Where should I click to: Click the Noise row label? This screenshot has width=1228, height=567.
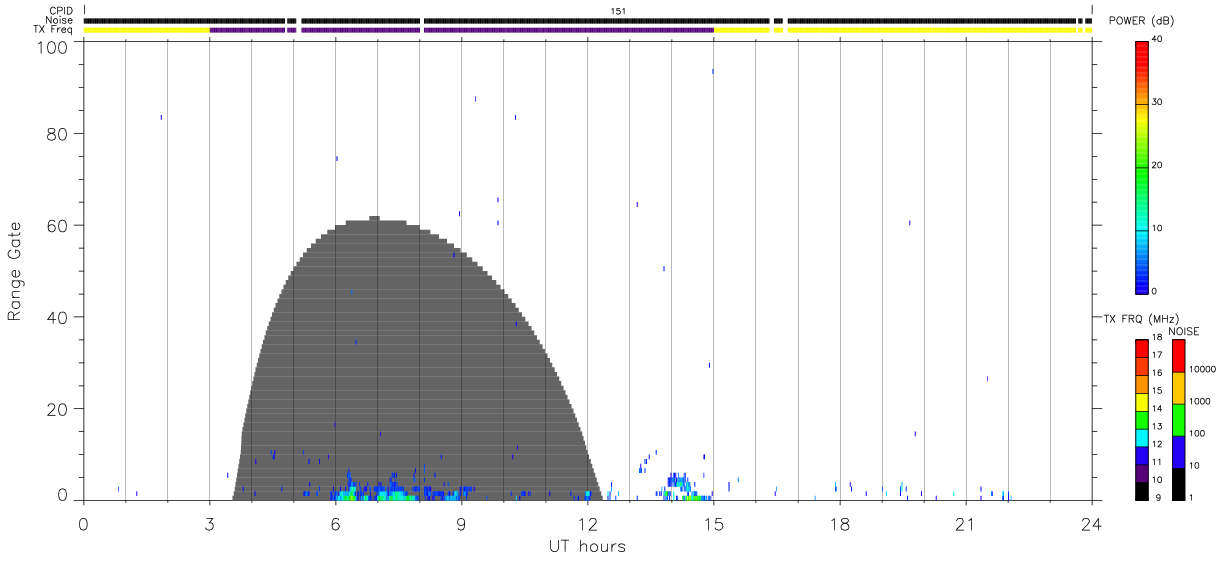coord(59,20)
